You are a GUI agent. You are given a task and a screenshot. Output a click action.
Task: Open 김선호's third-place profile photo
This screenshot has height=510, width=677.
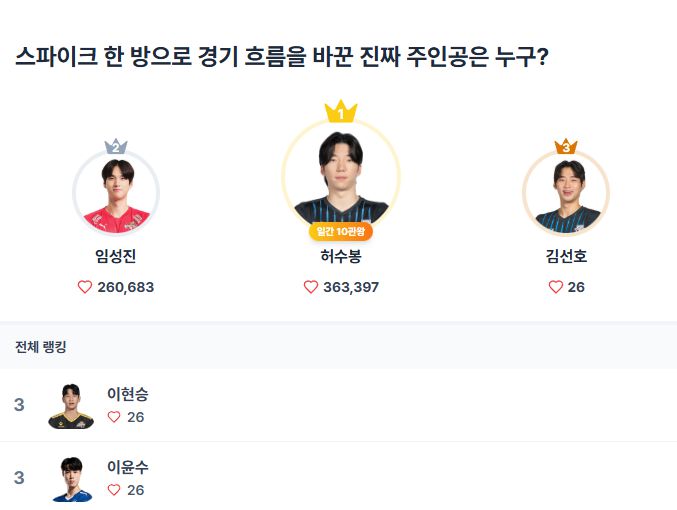566,194
